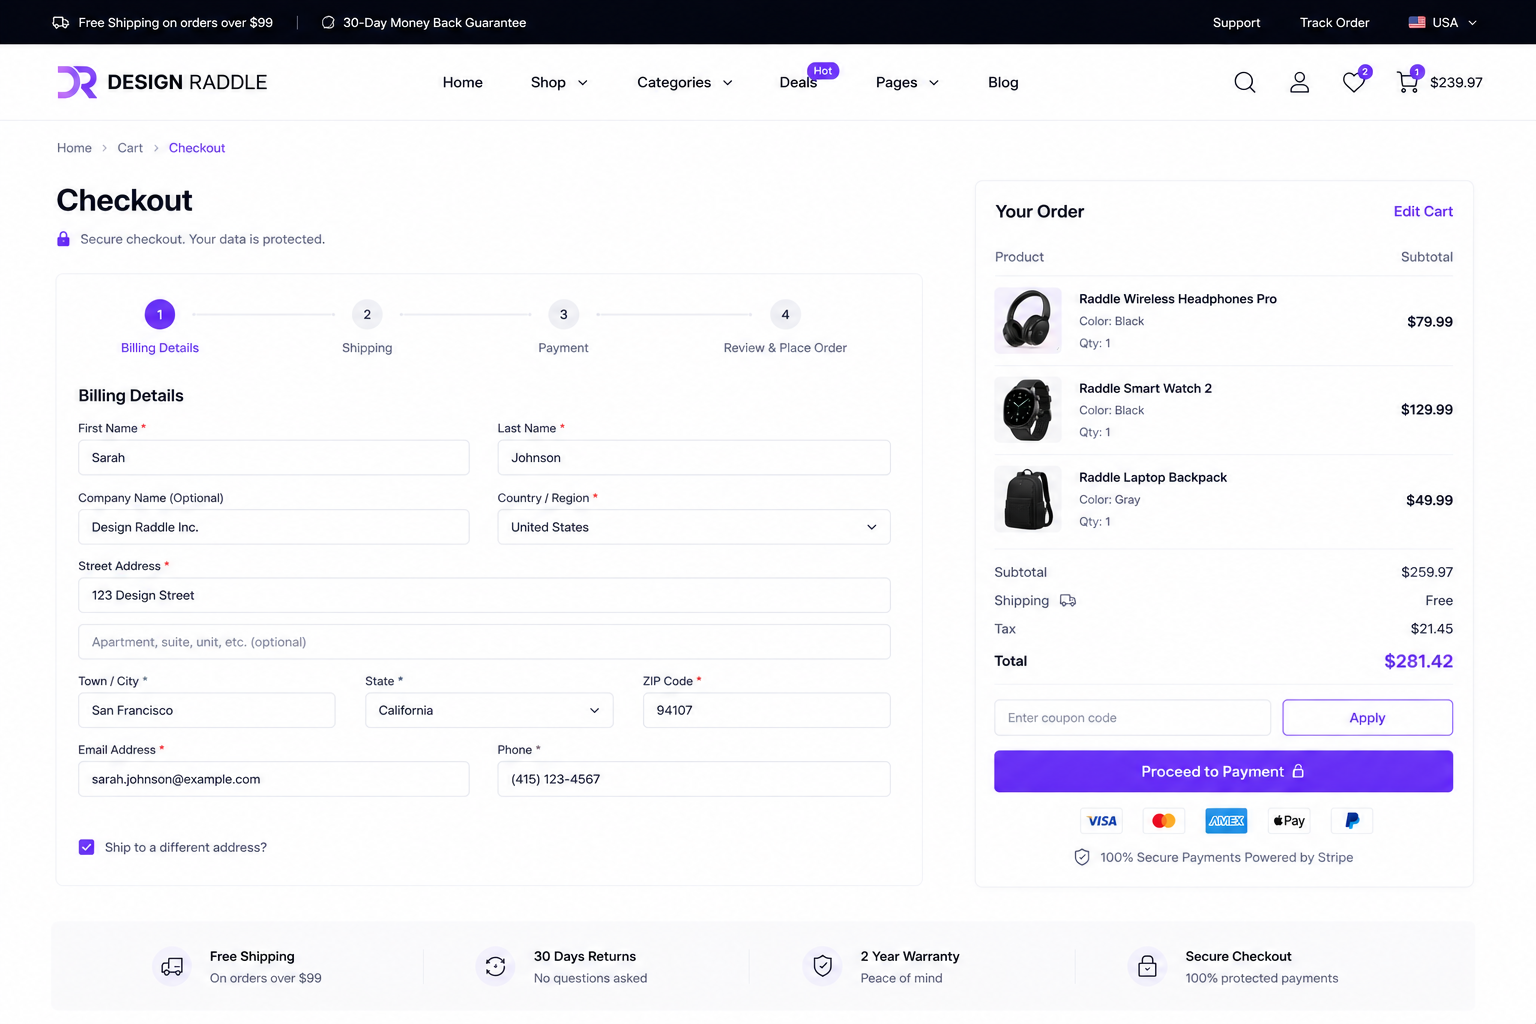Focus the First Name field

(x=274, y=458)
